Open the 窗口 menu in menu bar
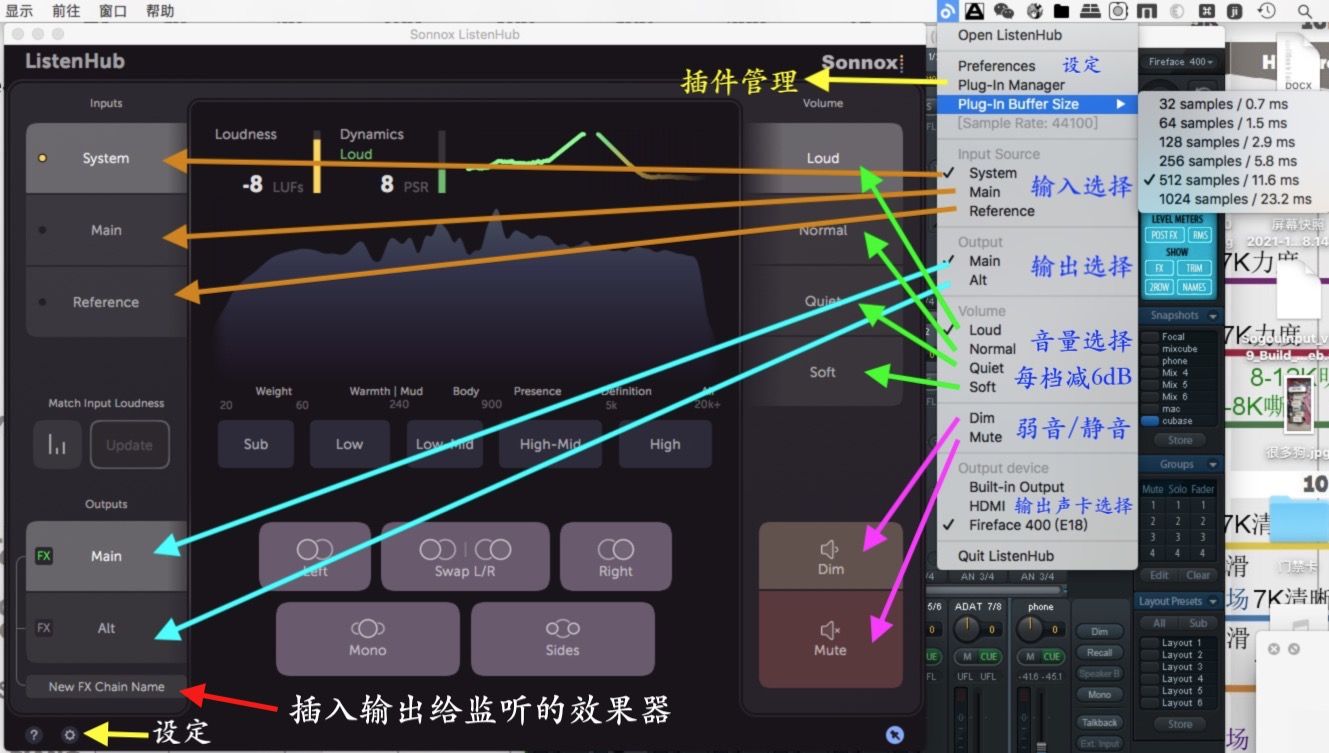This screenshot has width=1329, height=753. click(x=113, y=11)
